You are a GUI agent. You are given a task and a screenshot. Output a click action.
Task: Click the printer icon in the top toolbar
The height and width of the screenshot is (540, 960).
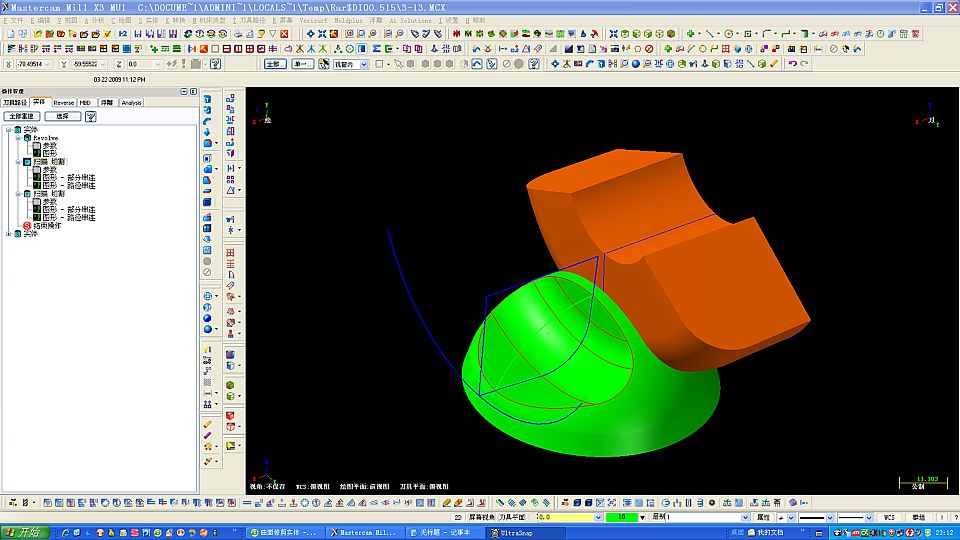[x=238, y=34]
